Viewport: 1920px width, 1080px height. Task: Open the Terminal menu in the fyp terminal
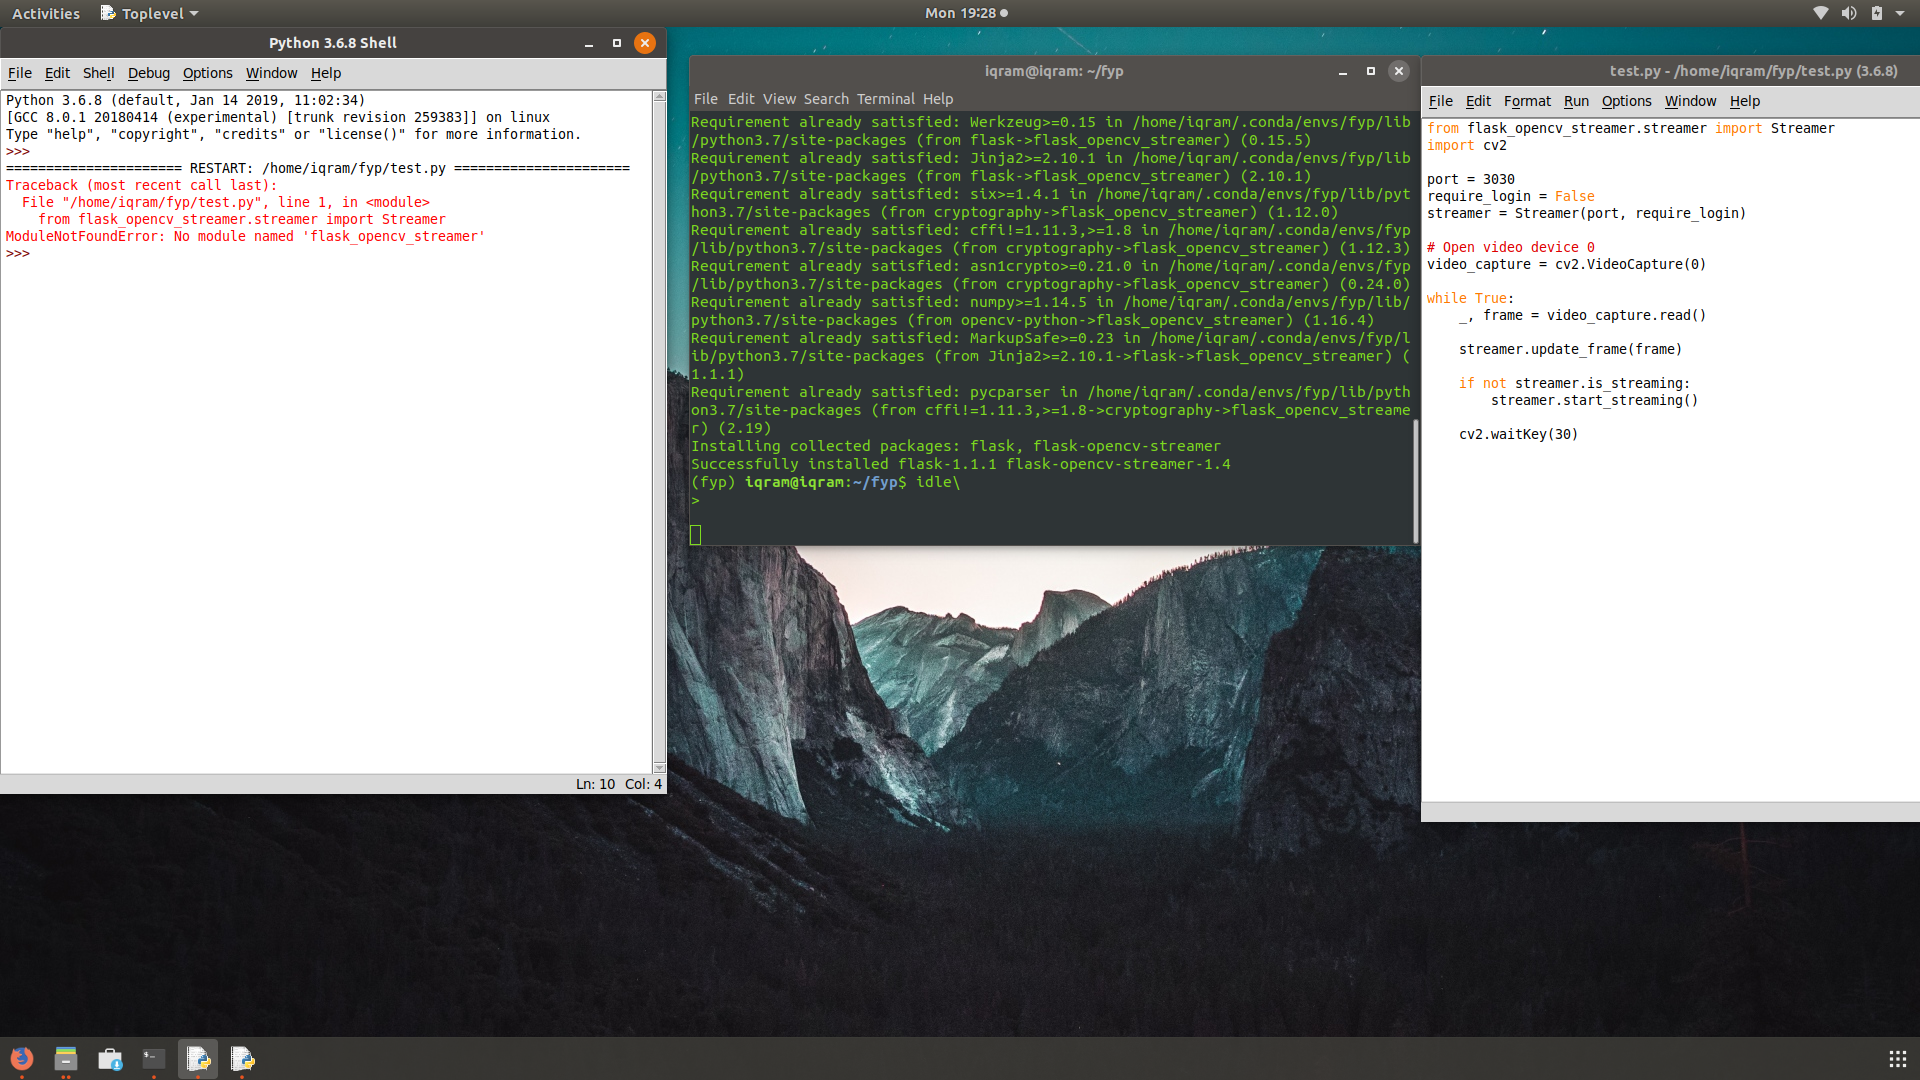(885, 99)
